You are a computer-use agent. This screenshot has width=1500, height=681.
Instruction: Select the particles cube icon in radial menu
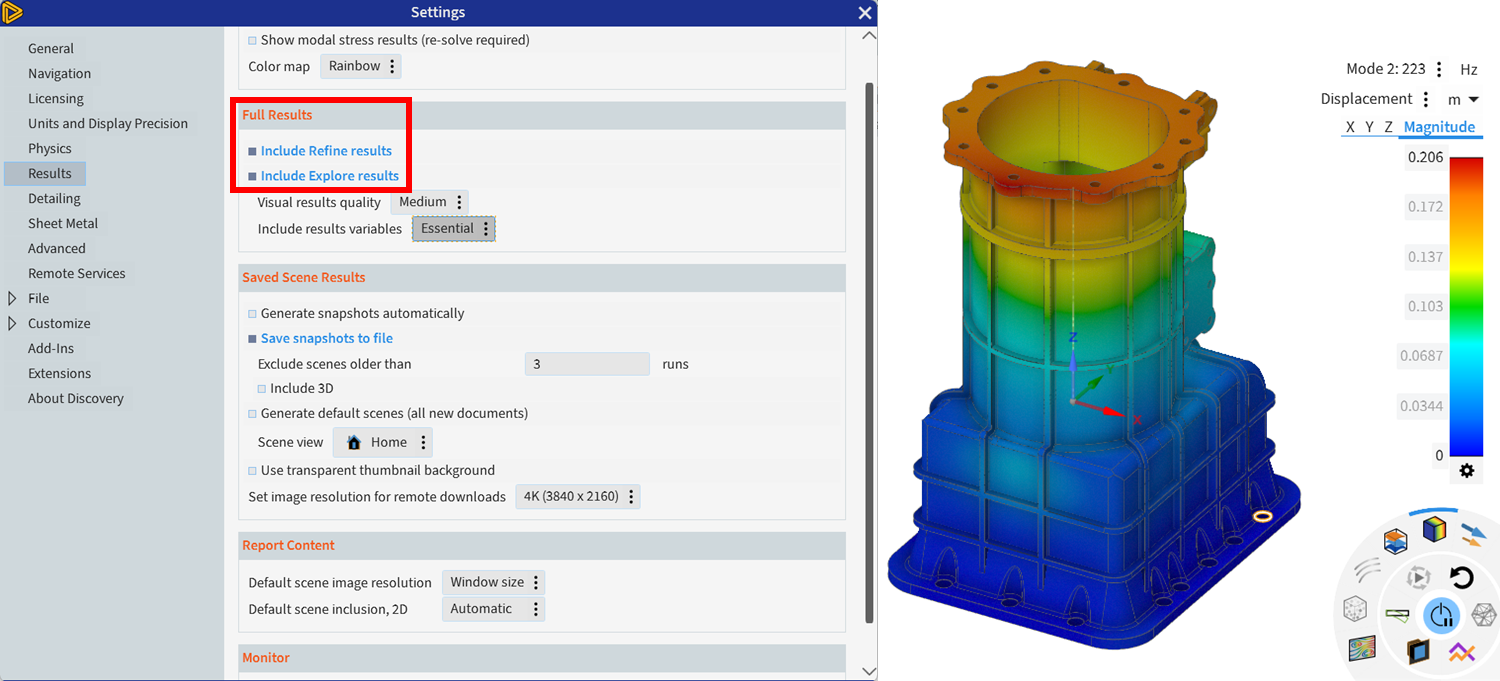click(1355, 608)
